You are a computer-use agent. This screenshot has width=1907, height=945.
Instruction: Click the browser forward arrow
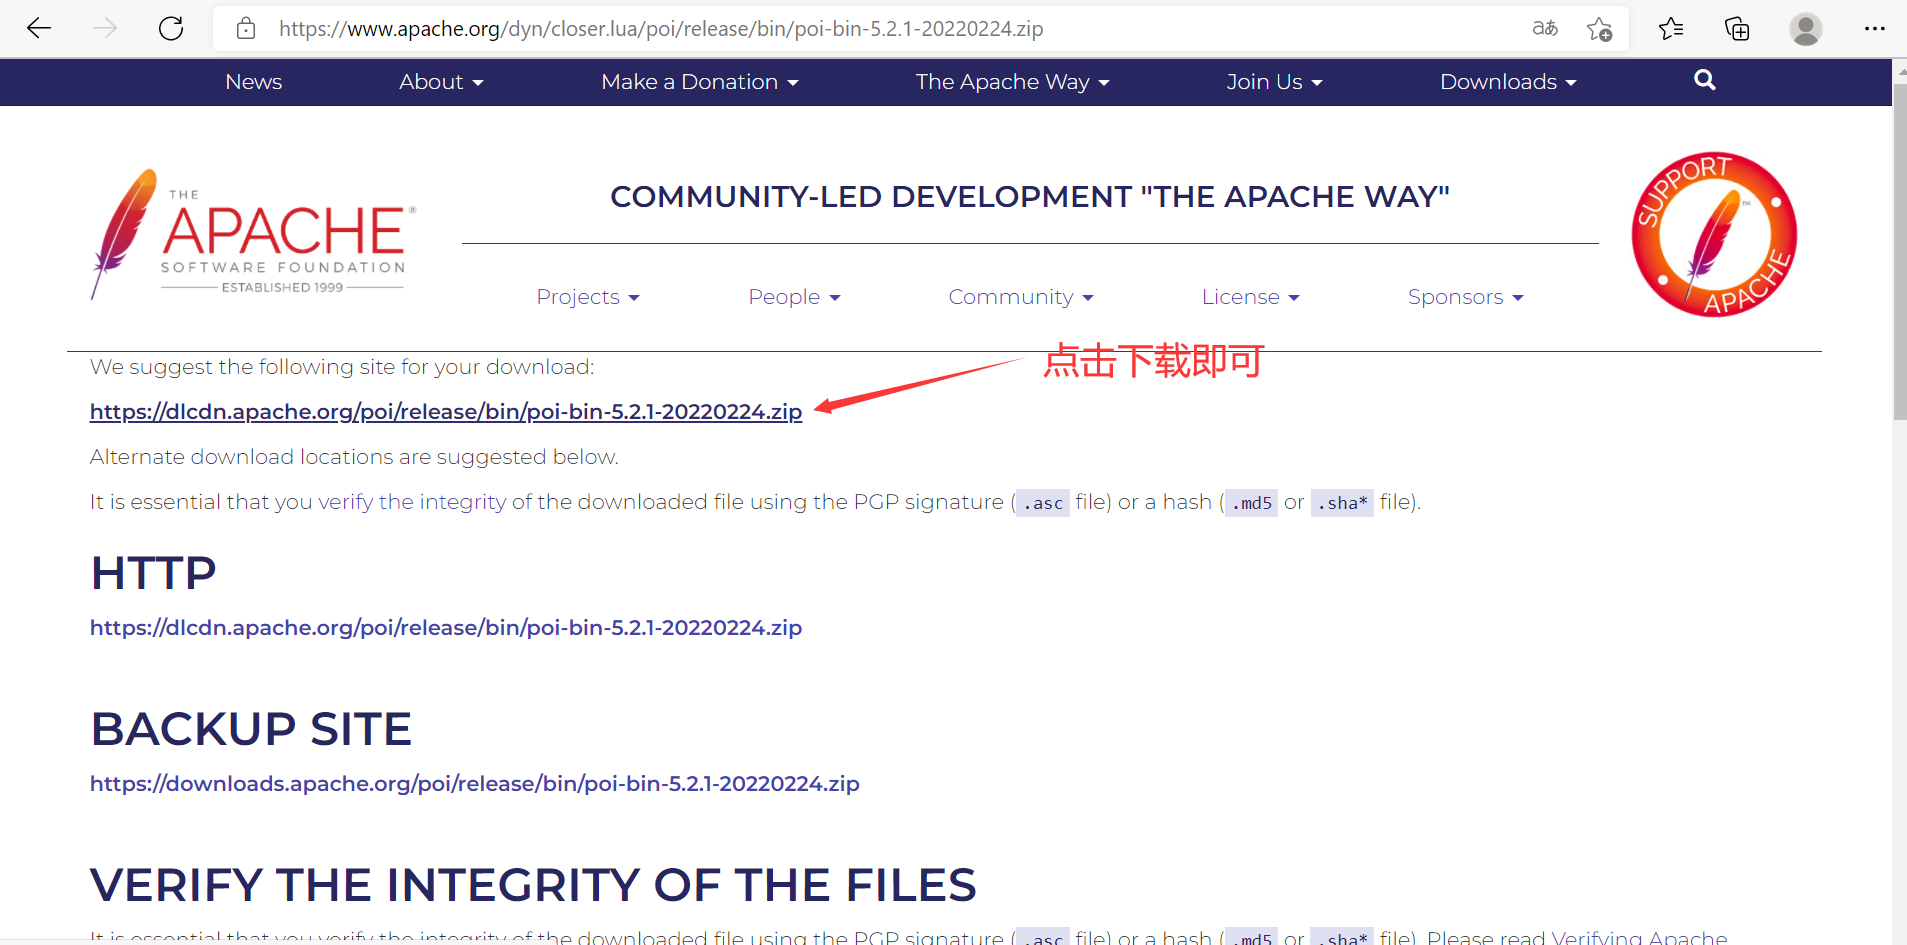pyautogui.click(x=105, y=28)
